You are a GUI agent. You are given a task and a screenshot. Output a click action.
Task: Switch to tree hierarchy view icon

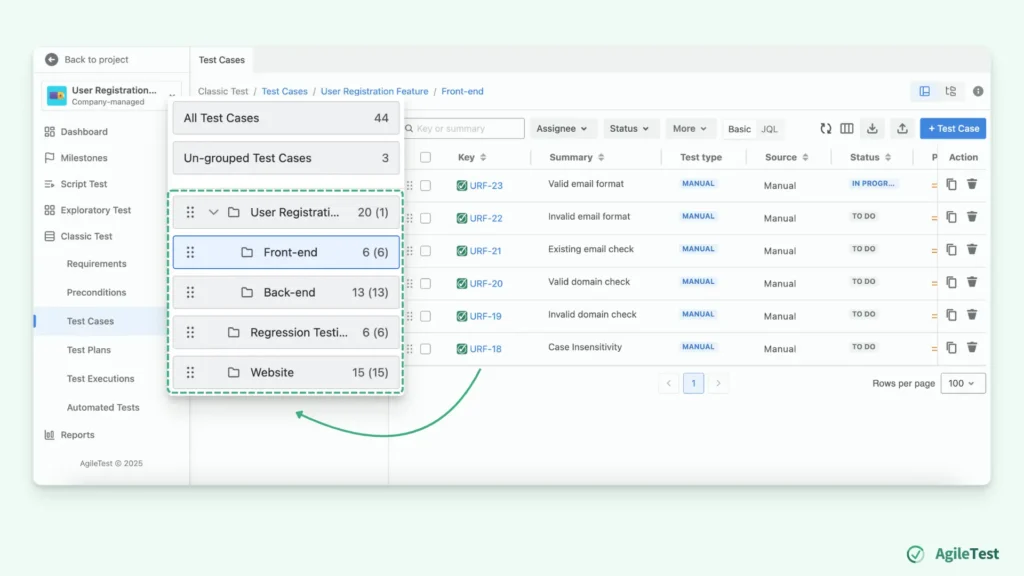click(x=951, y=91)
